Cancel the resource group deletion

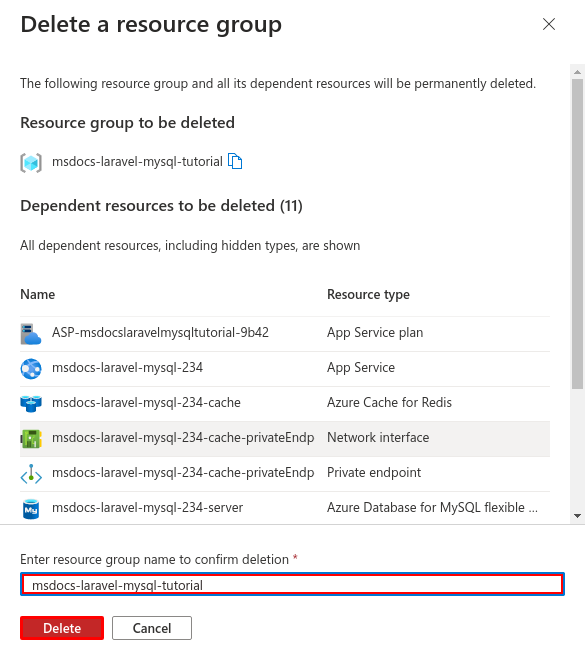click(152, 628)
